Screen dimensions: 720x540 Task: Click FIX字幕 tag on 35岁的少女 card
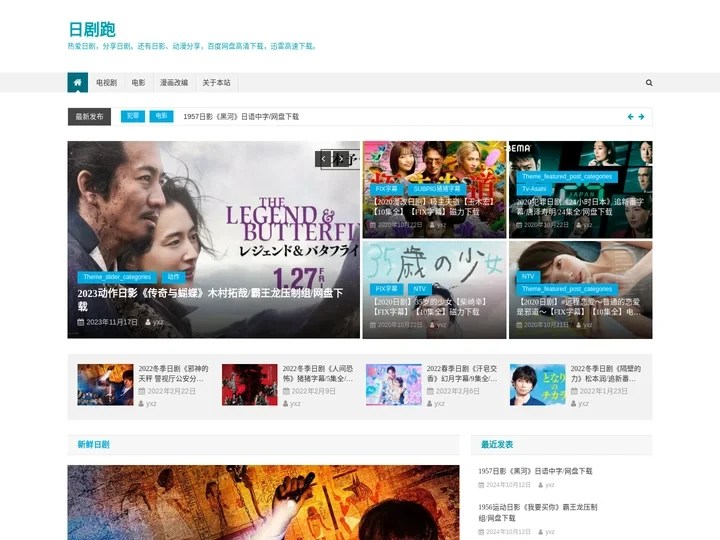pos(387,289)
